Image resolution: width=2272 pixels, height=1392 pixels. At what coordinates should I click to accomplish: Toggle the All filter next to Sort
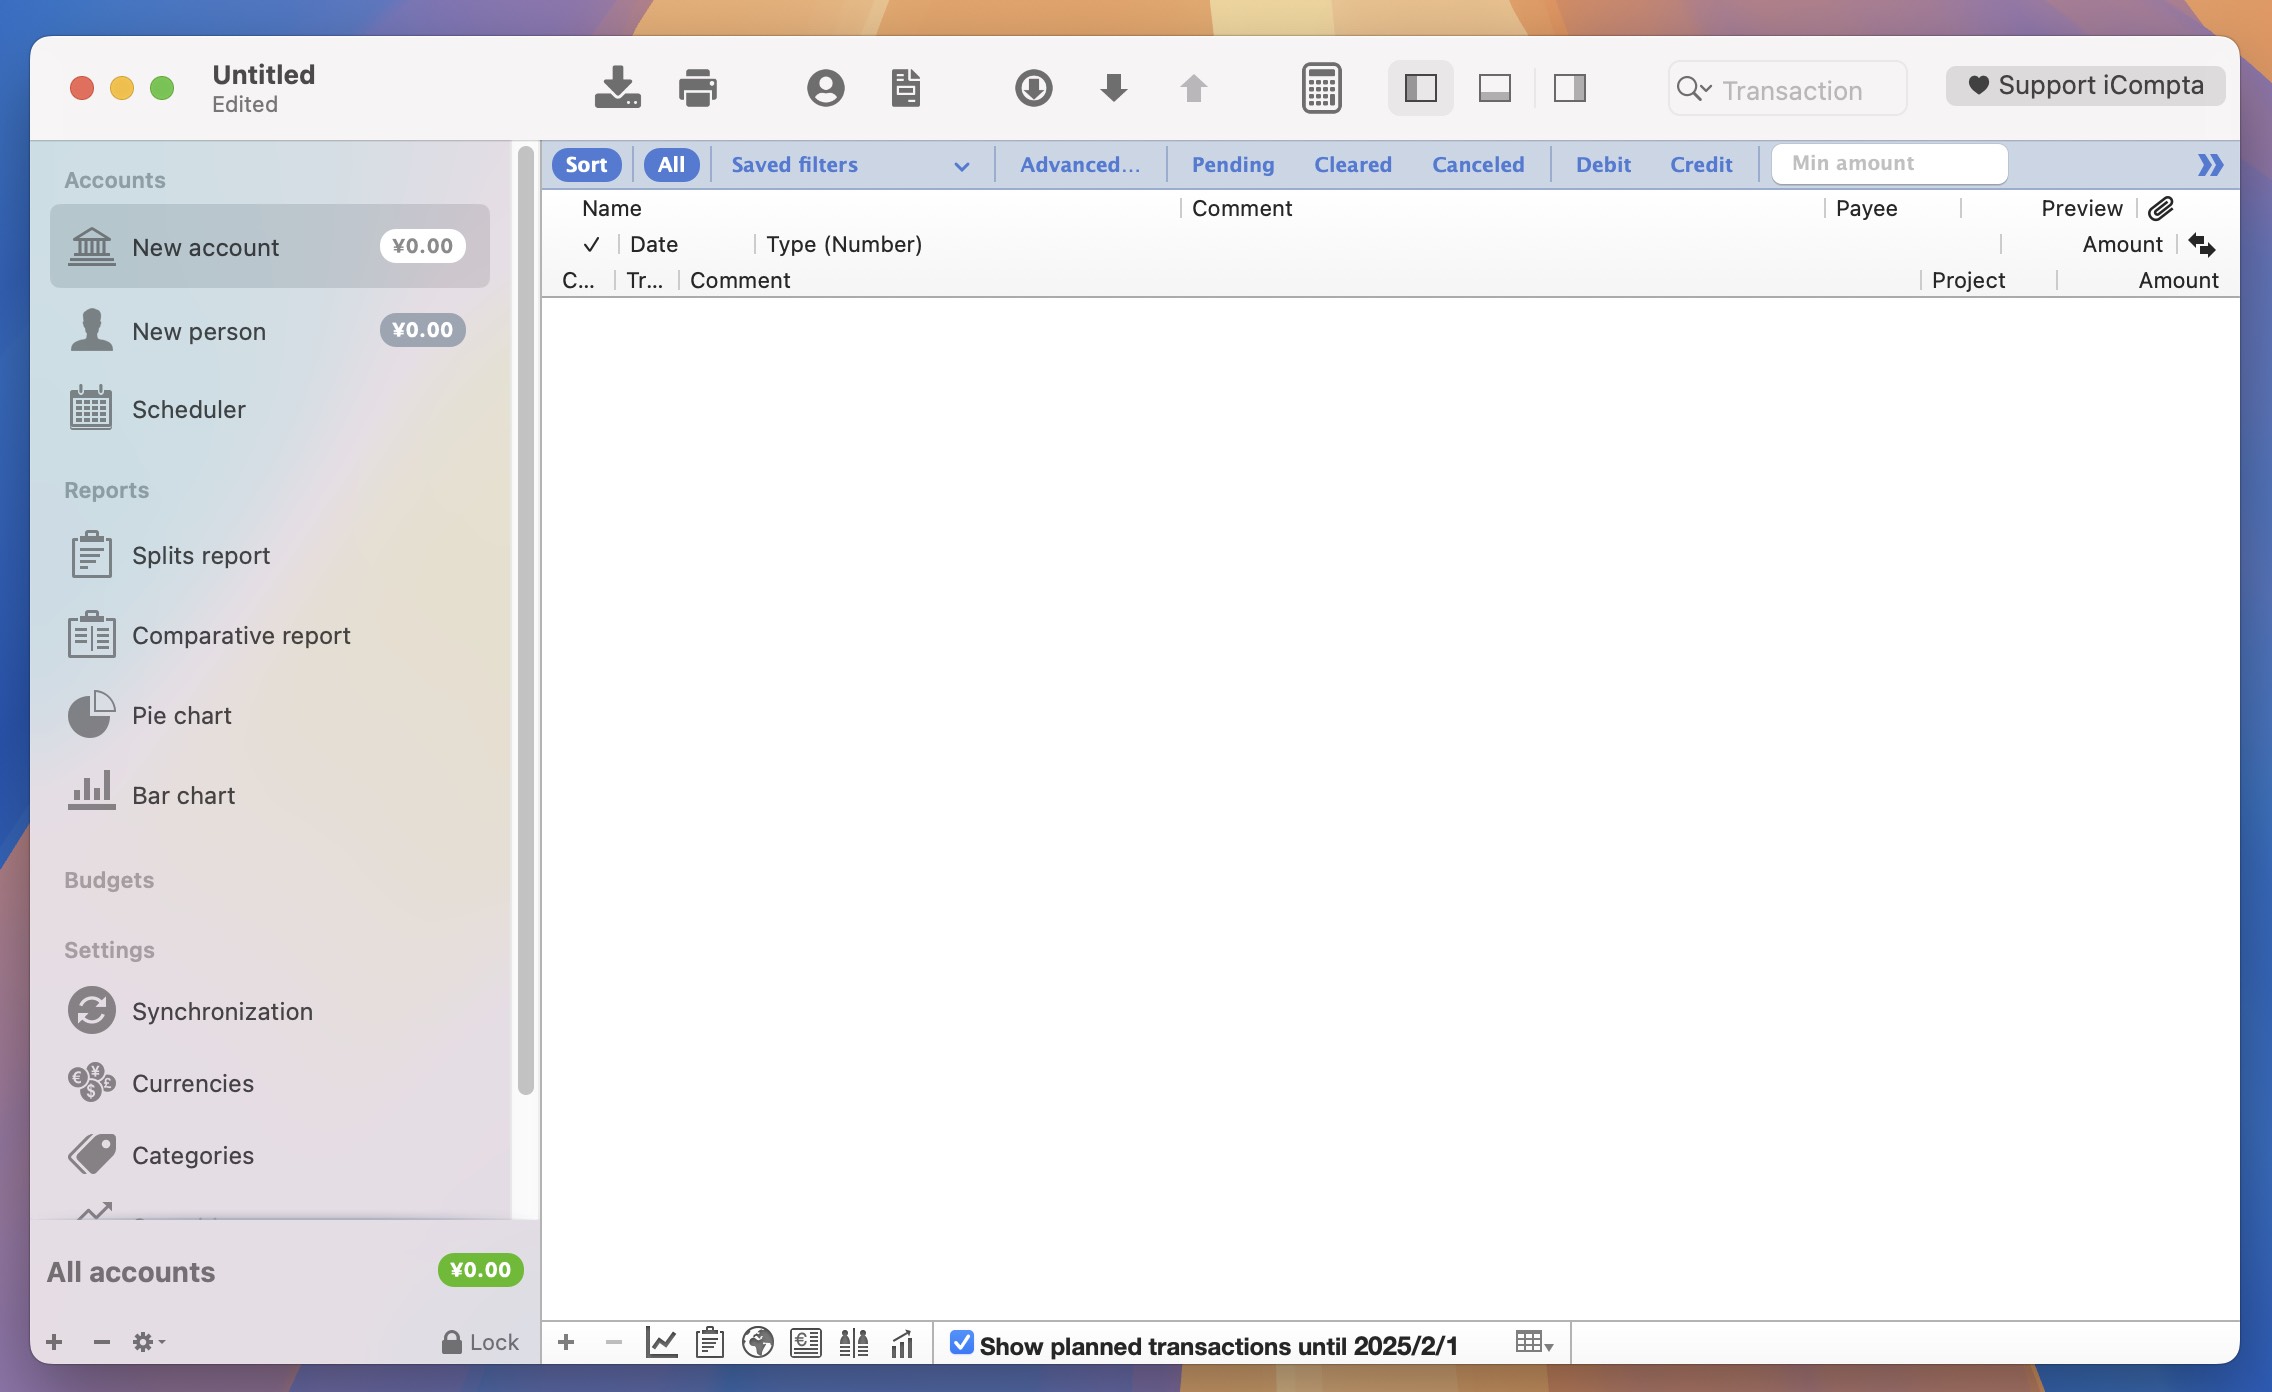point(670,164)
